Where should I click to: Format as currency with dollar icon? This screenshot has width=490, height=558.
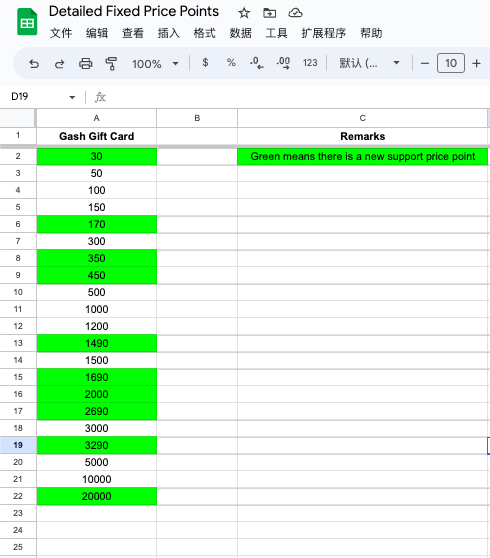205,63
